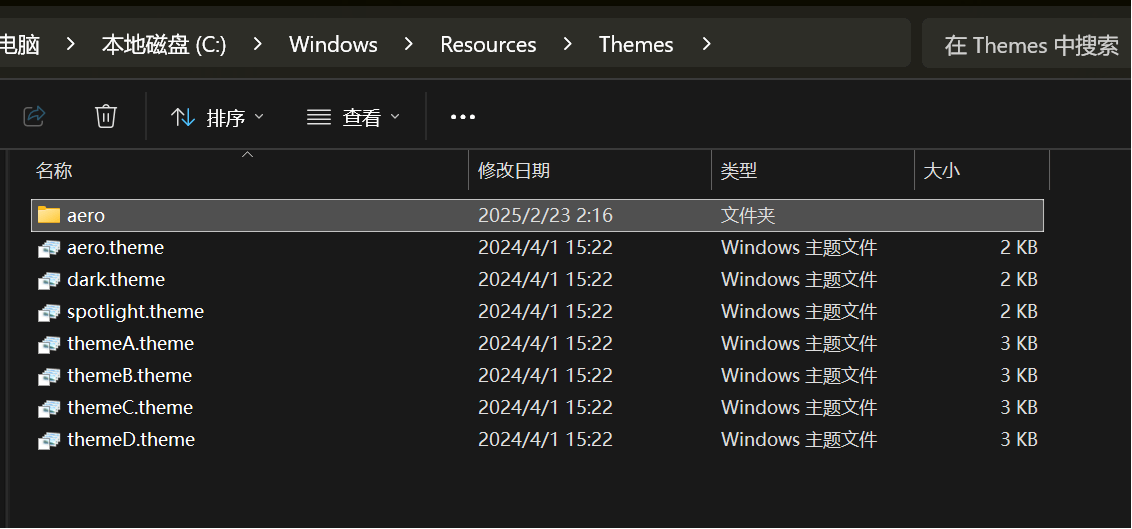Click the 2 KB size of dark.theme

[x=1019, y=279]
